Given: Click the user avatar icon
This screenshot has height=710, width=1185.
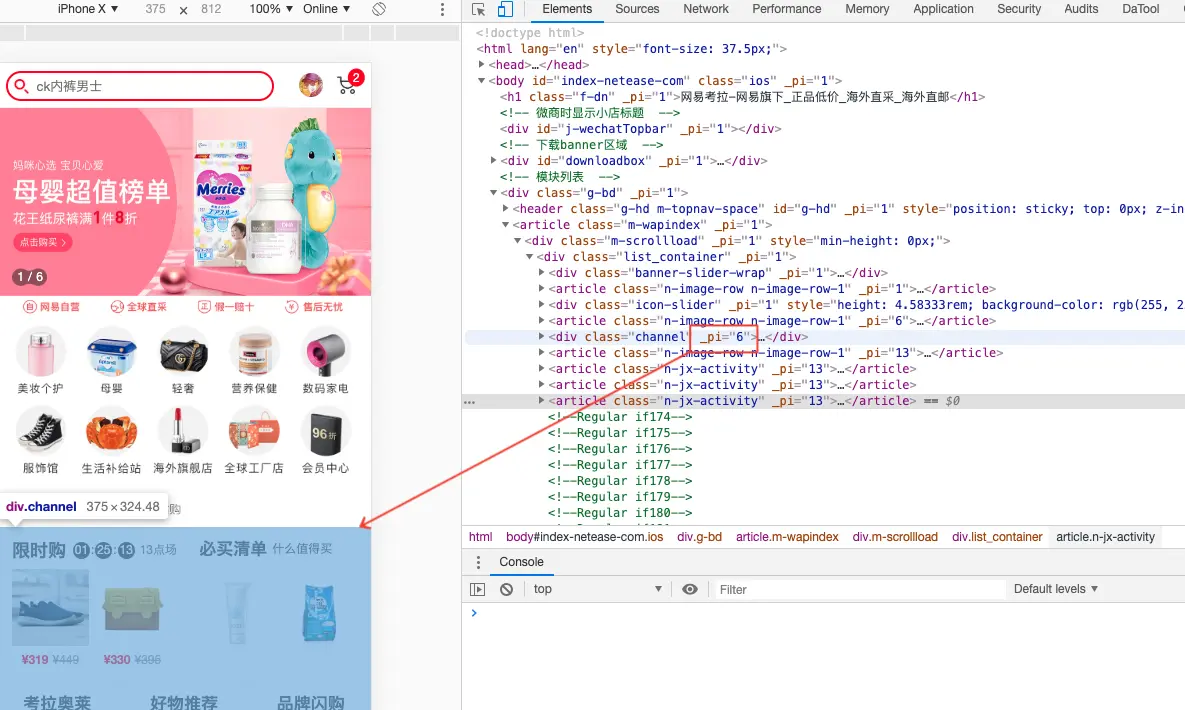Looking at the screenshot, I should point(311,85).
